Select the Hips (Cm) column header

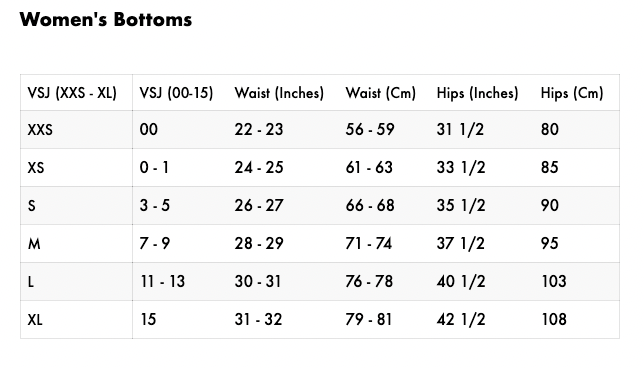coord(572,93)
